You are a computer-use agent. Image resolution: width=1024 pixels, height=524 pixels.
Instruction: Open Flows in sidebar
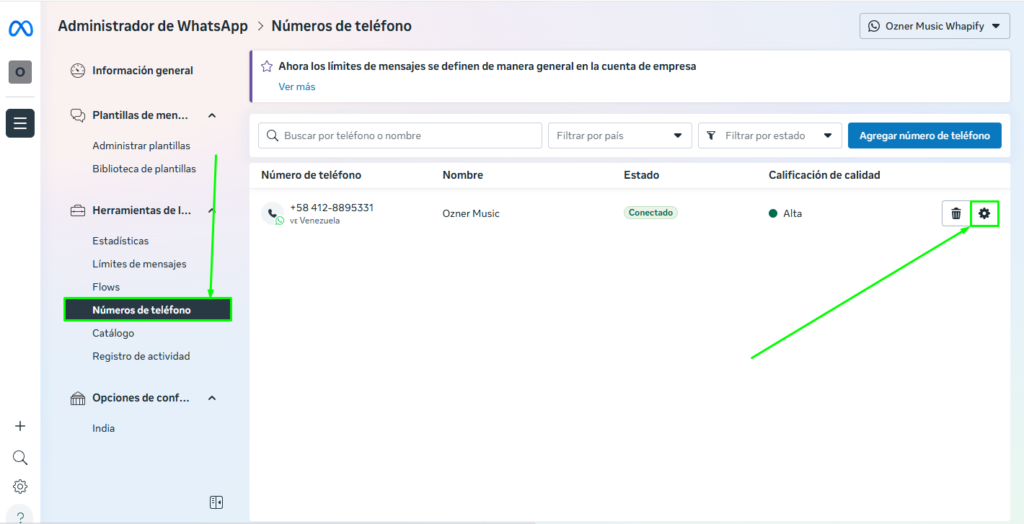(106, 287)
